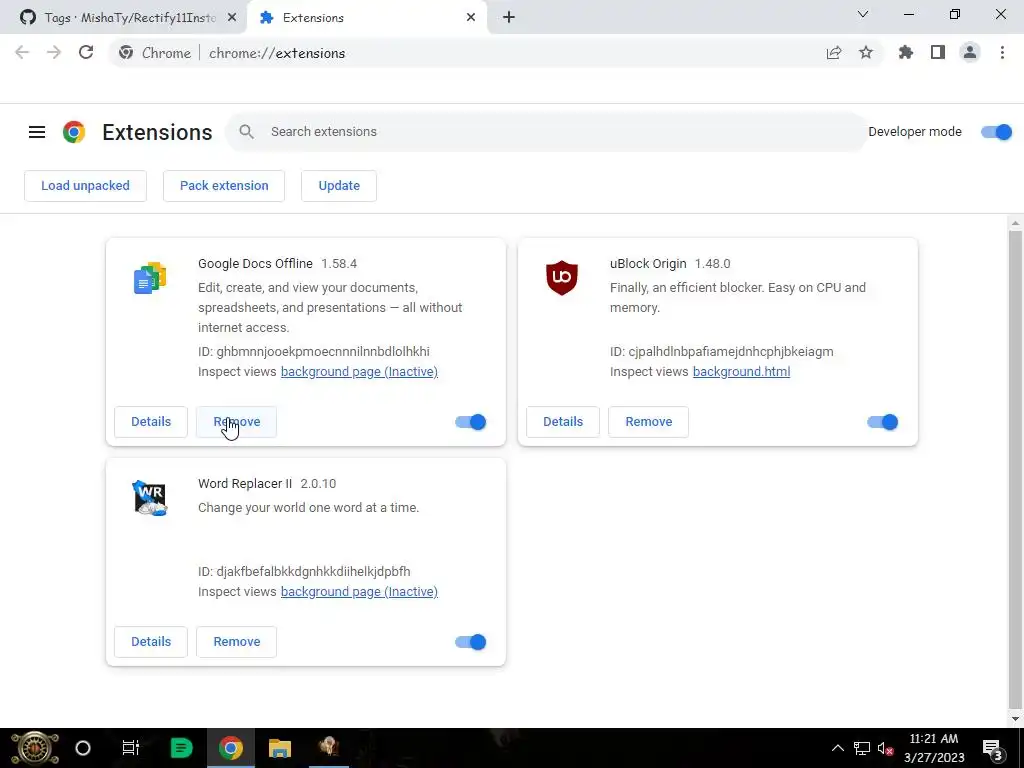Click Load unpacked button

click(86, 186)
